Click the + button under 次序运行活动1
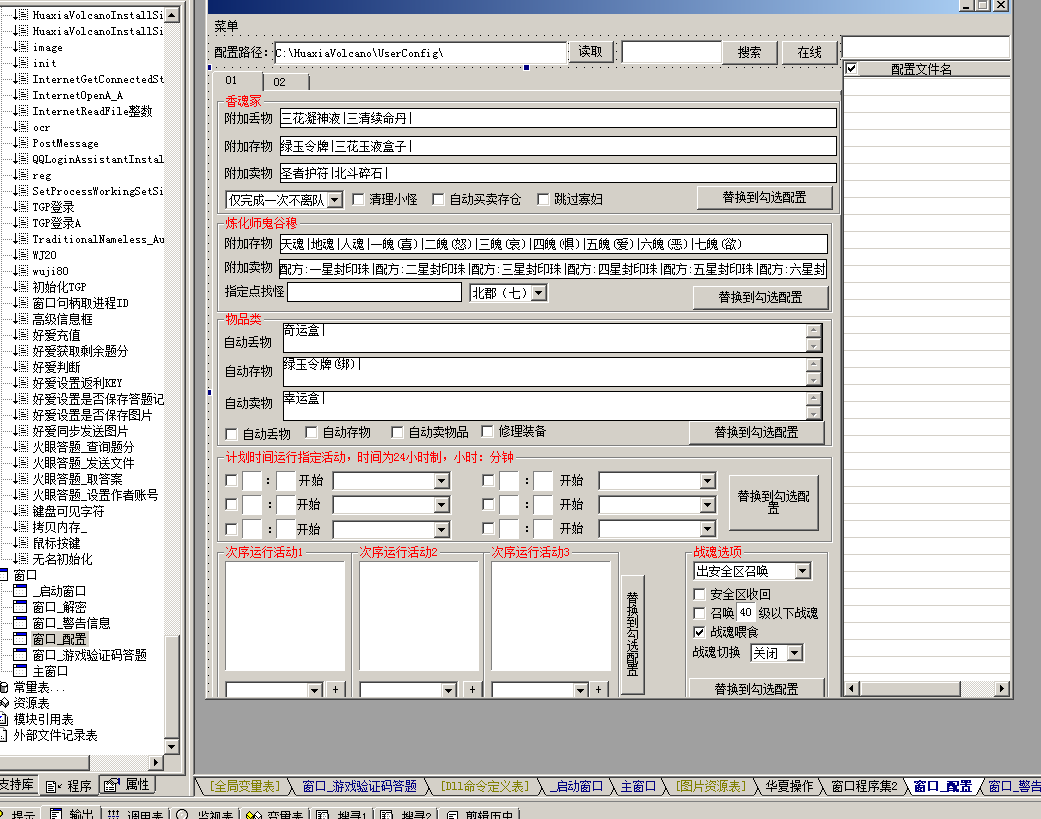The width and height of the screenshot is (1041, 819). pos(335,690)
